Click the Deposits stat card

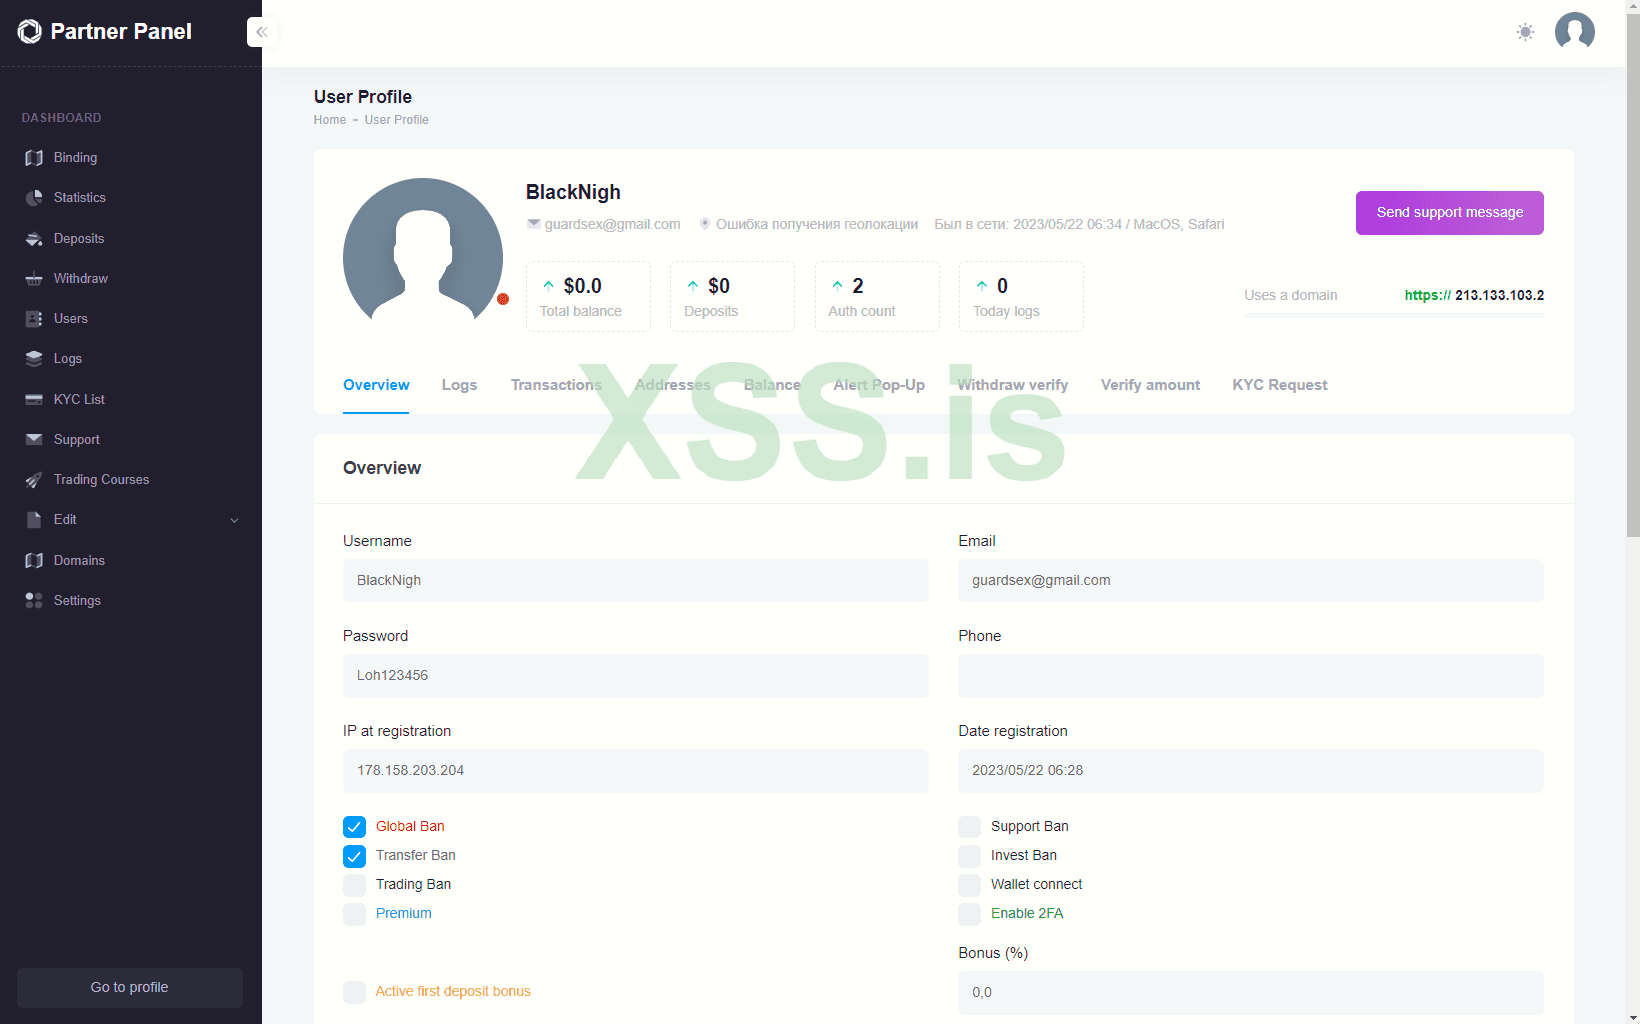(732, 297)
